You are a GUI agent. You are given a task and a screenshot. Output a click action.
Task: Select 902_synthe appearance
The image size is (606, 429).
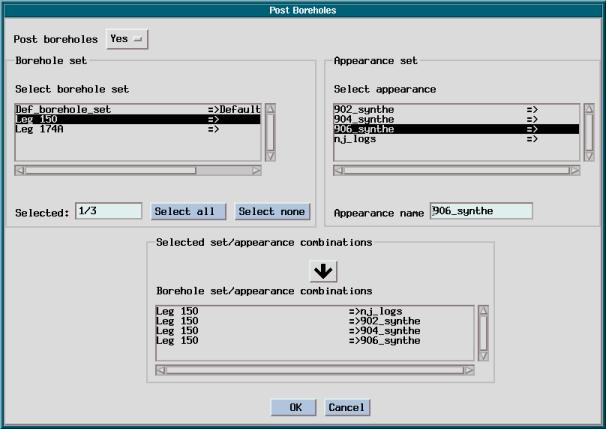pyautogui.click(x=455, y=108)
